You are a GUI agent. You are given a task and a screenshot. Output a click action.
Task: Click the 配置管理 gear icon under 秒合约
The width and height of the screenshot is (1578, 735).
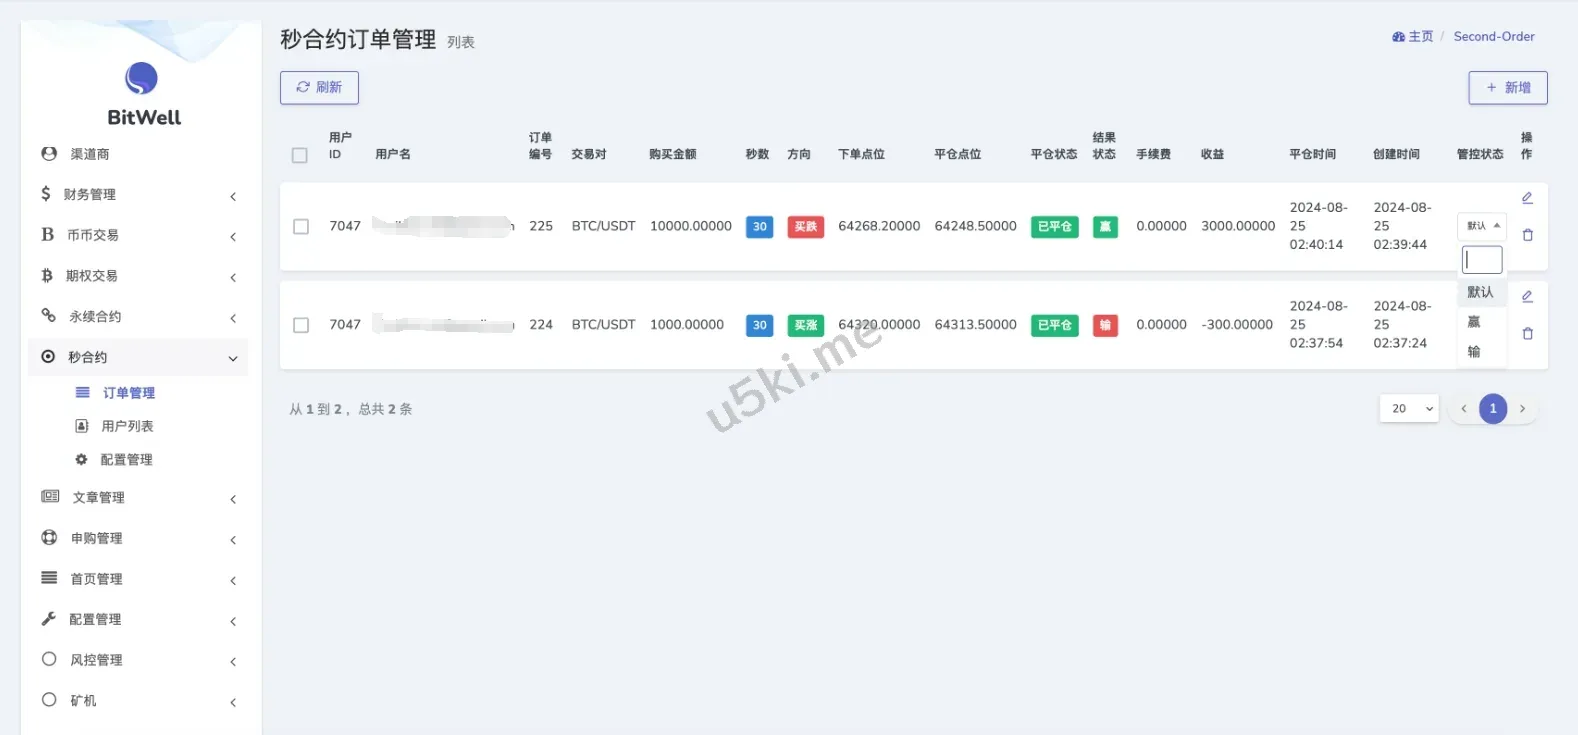(x=82, y=460)
